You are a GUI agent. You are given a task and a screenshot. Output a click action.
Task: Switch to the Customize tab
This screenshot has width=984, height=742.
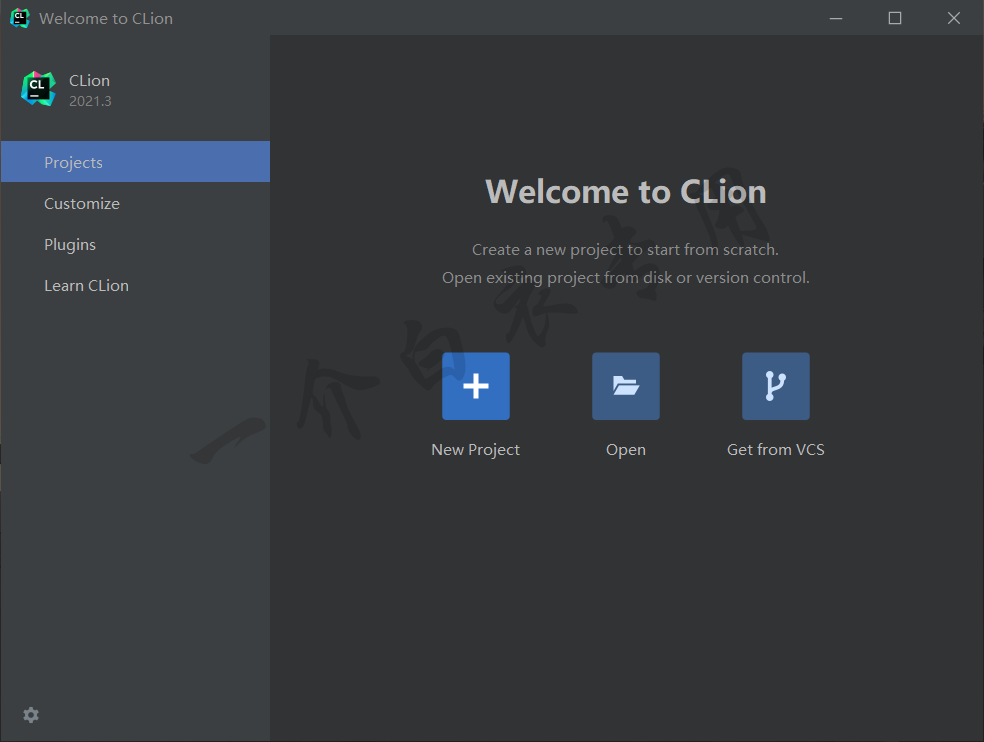(136, 203)
